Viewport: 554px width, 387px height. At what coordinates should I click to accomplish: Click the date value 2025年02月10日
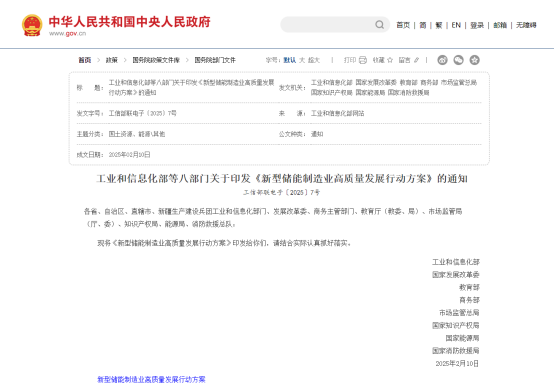[x=129, y=154]
